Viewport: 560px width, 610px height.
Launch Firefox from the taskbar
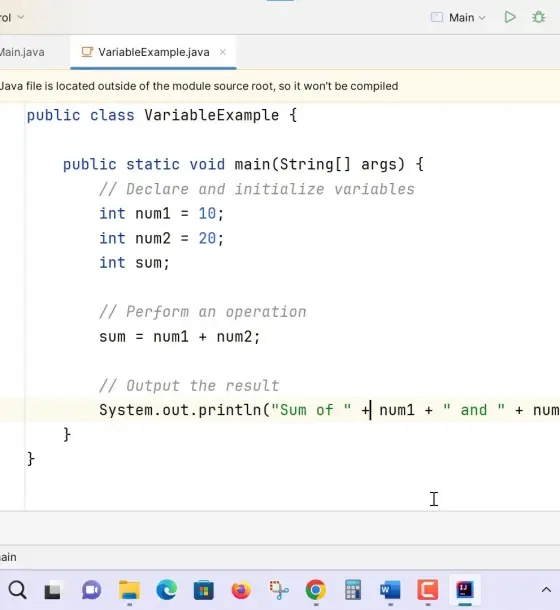tap(241, 590)
